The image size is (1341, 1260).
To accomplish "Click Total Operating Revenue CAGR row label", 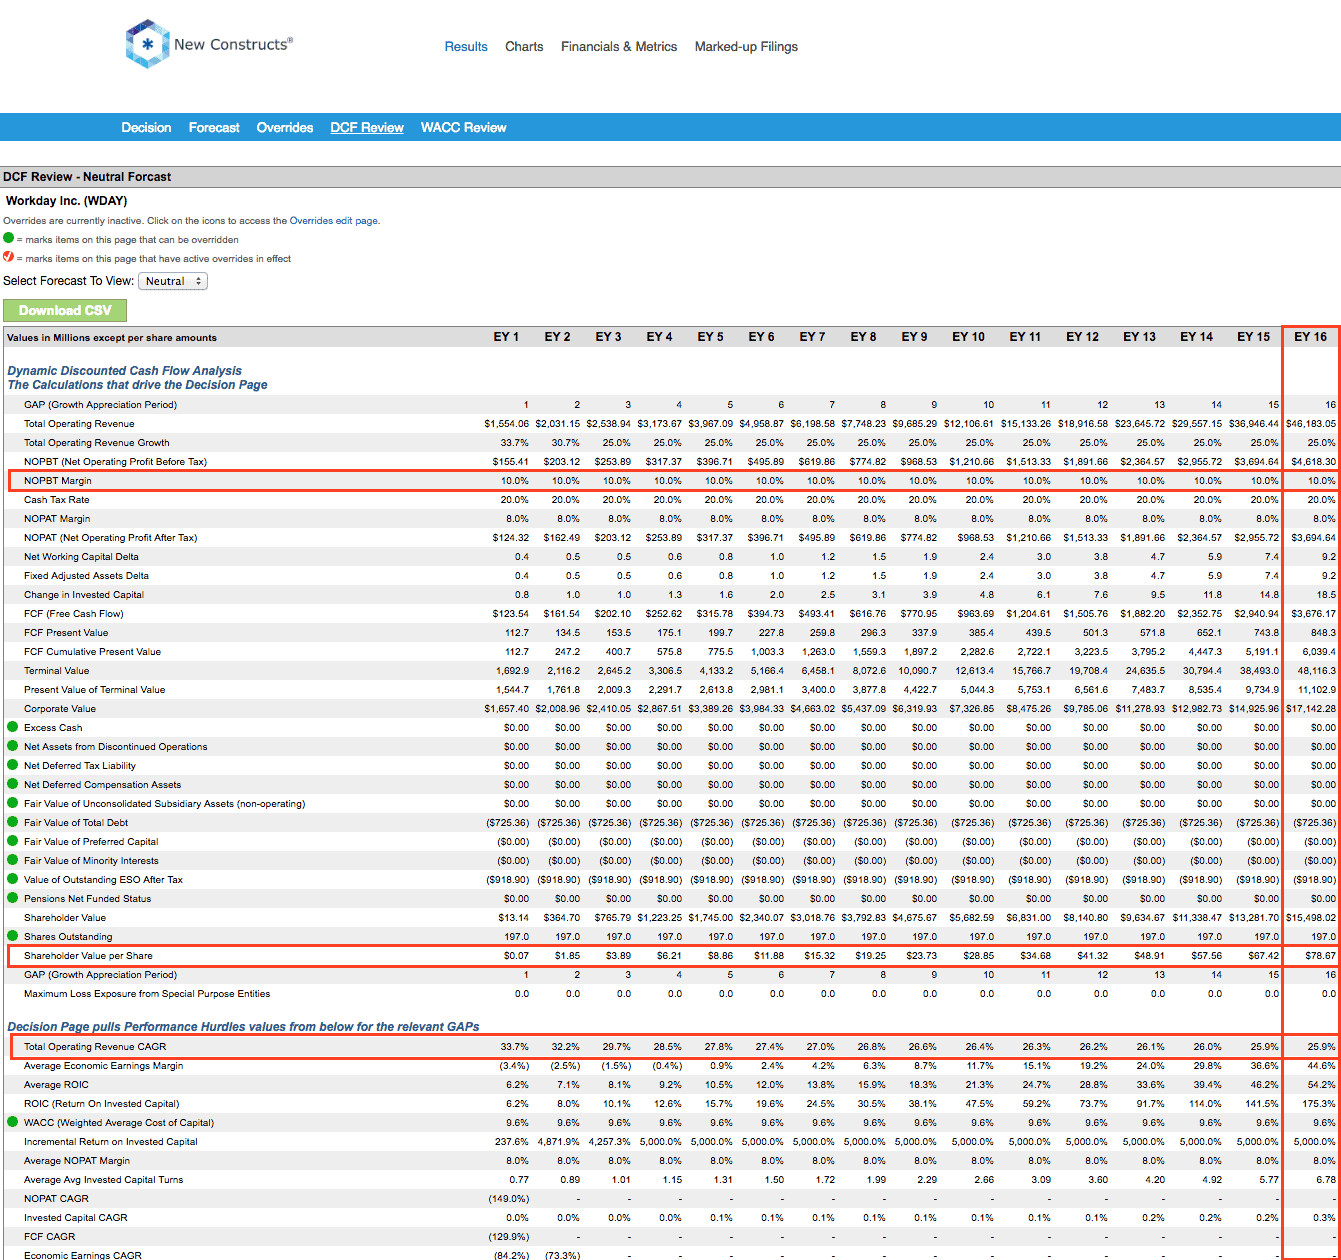I will pos(95,1047).
